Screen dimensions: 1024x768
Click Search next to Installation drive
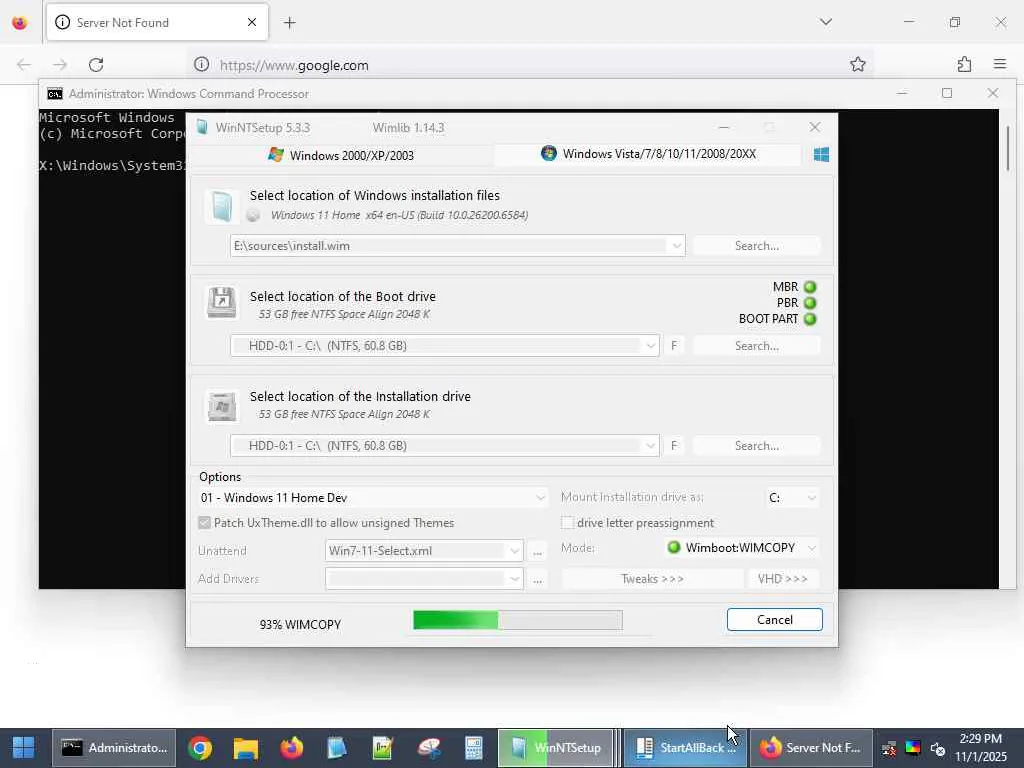pos(756,446)
